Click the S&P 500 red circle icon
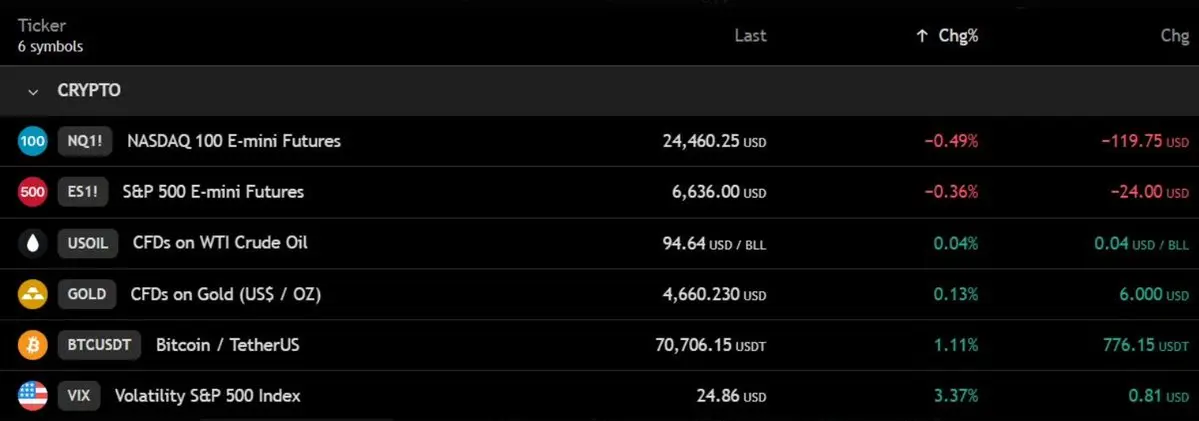This screenshot has width=1199, height=421. click(33, 193)
